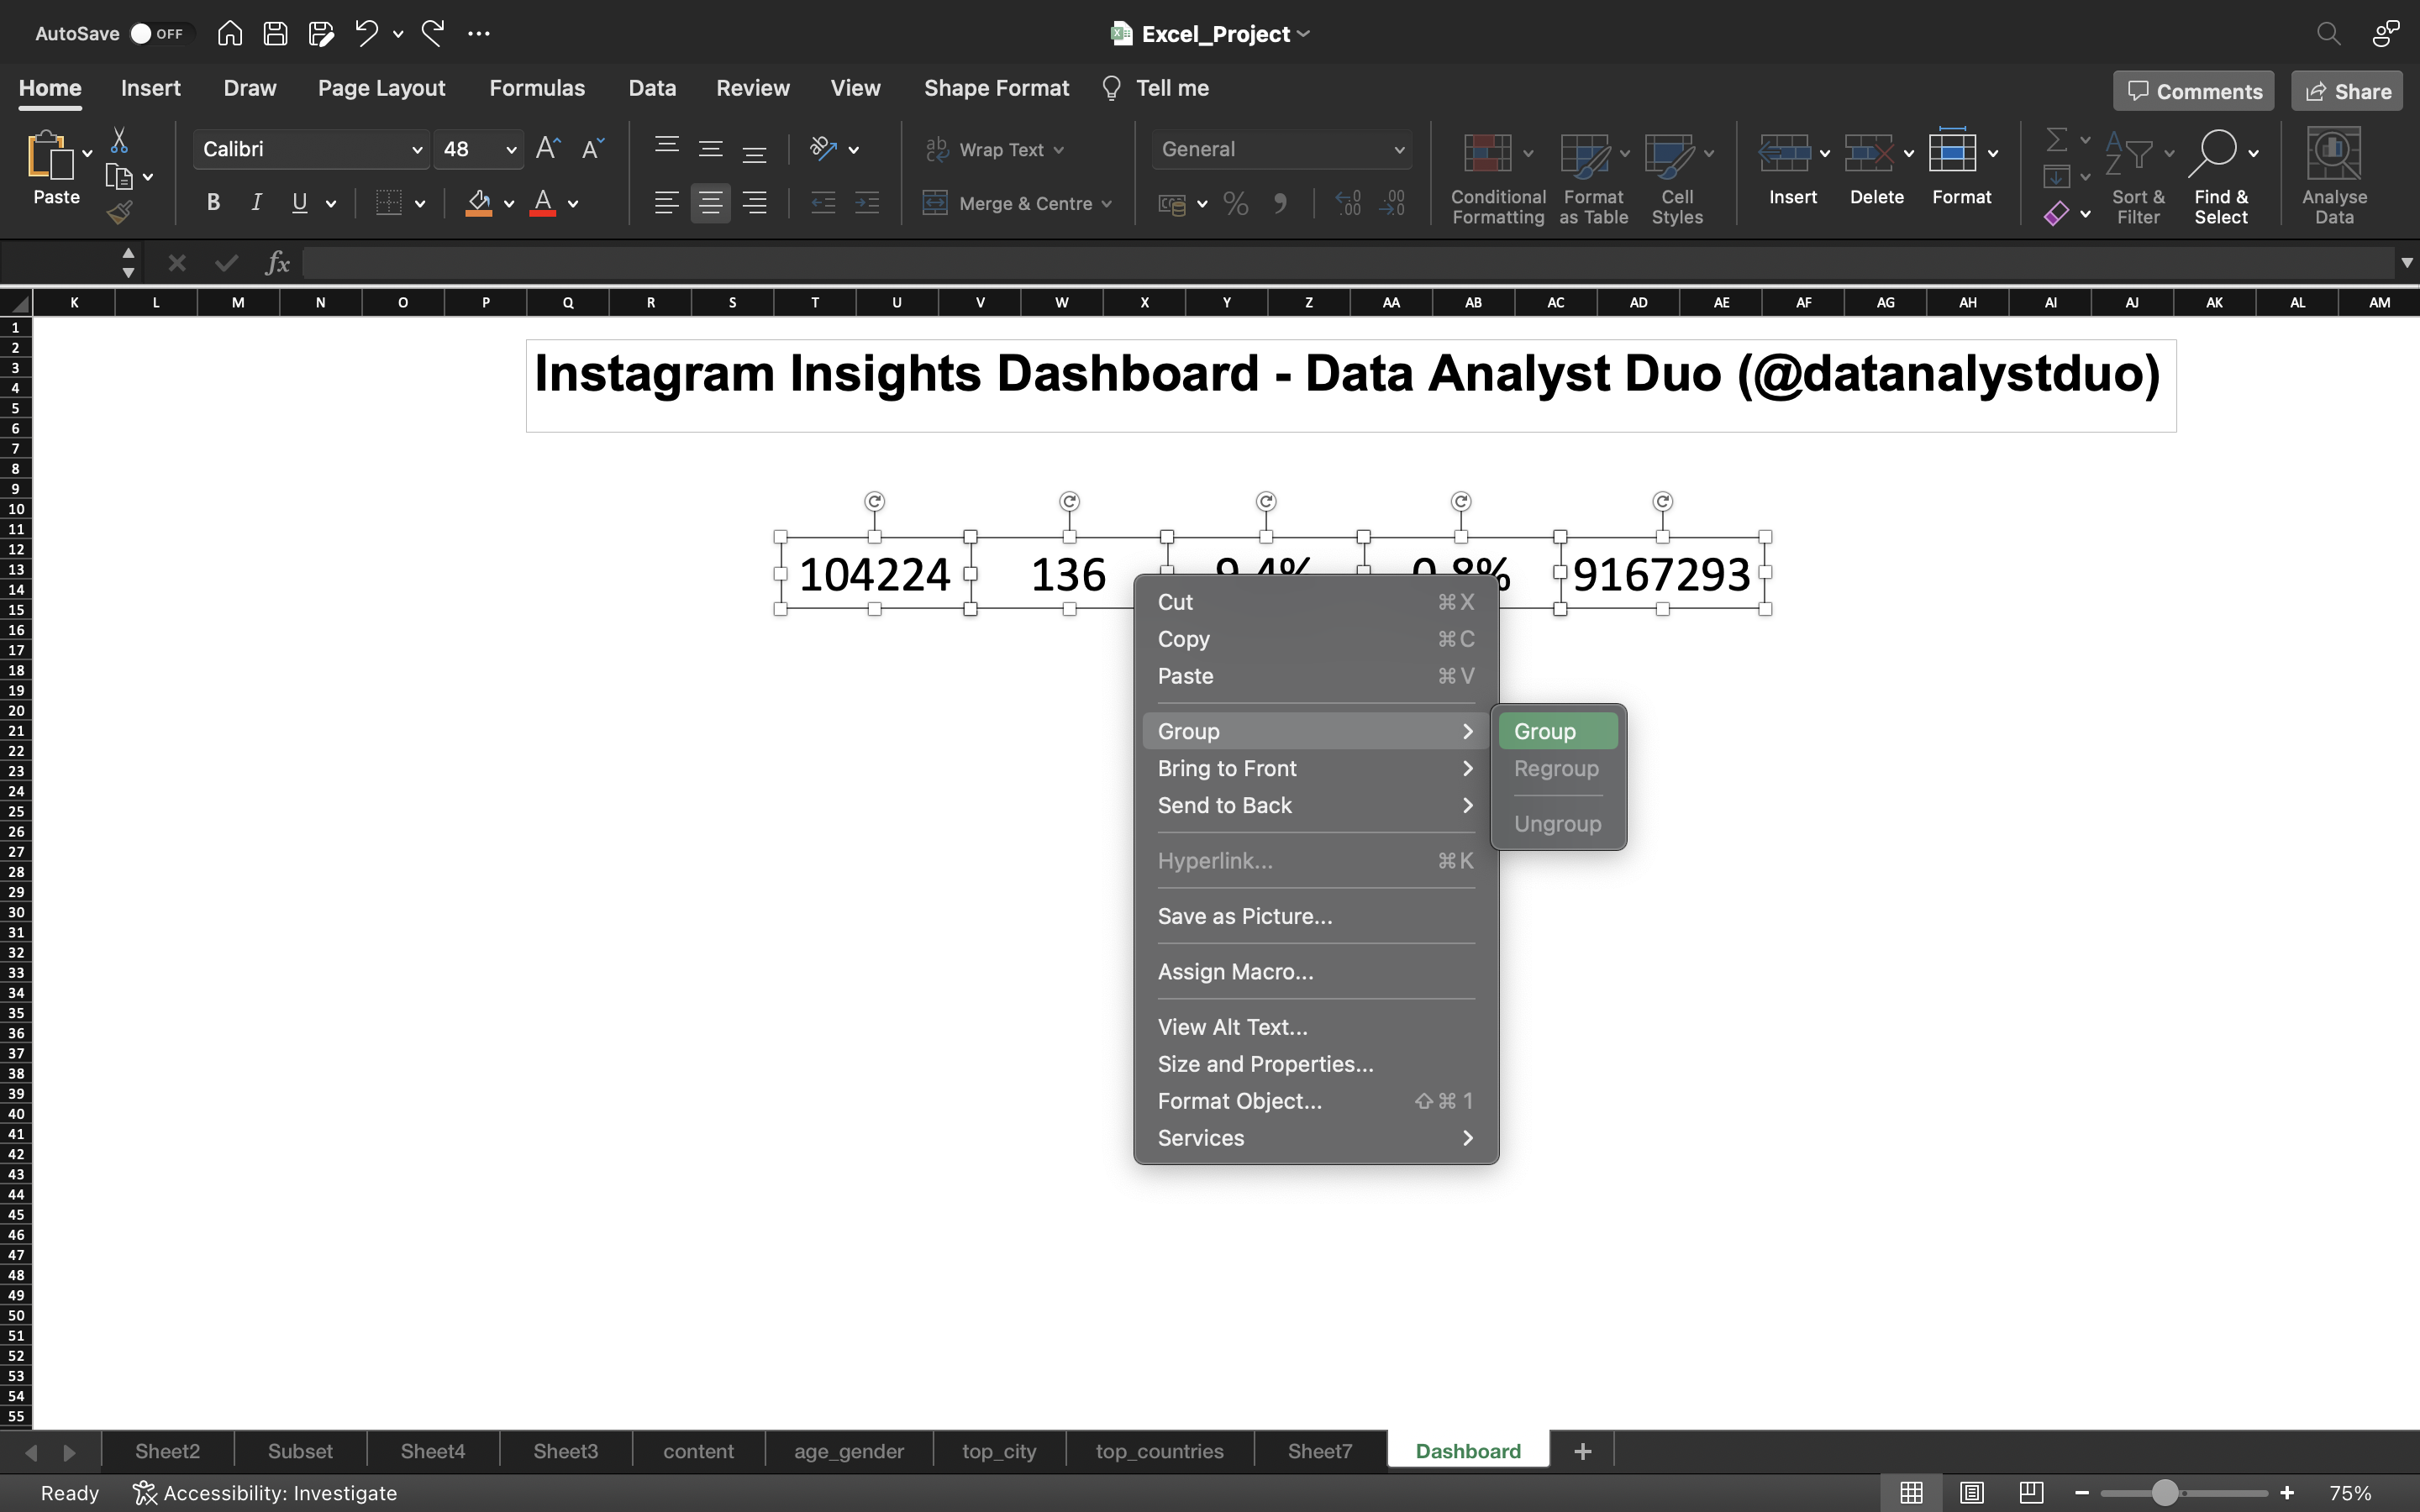The width and height of the screenshot is (2420, 1512).
Task: Click the AutoSum sigma icon
Action: point(2057,140)
